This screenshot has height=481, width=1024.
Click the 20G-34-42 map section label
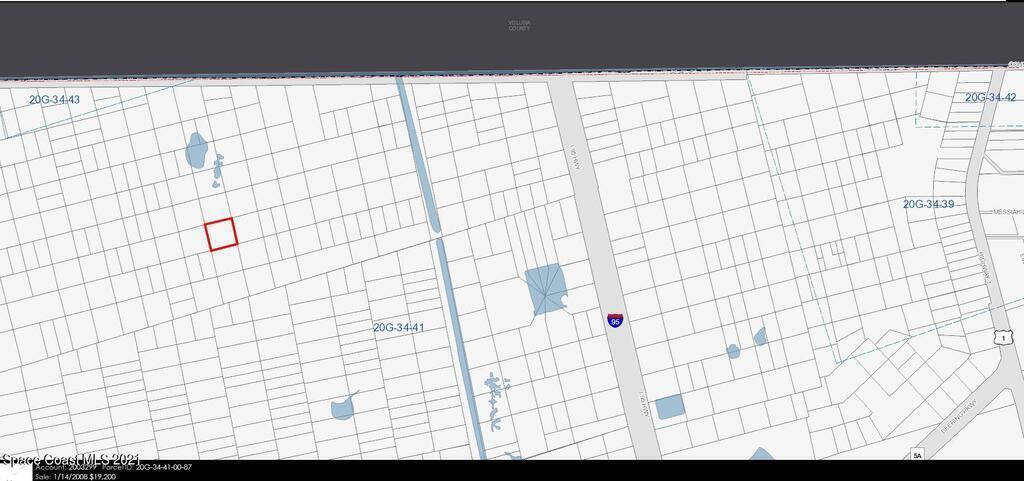pyautogui.click(x=990, y=97)
